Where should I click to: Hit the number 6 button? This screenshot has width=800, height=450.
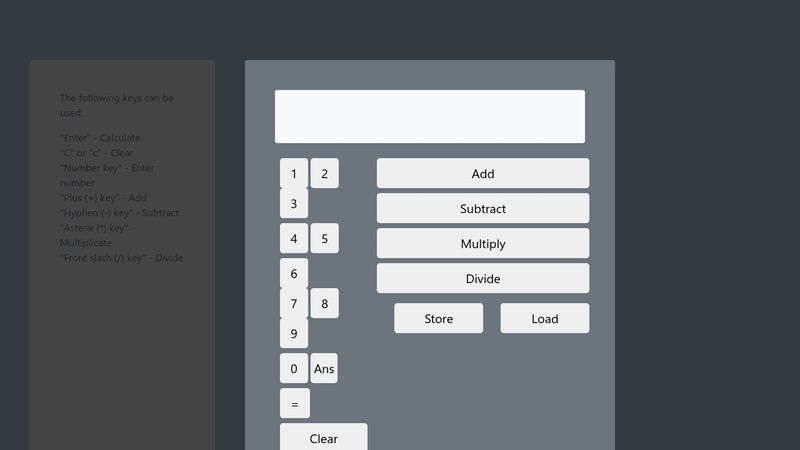click(293, 274)
